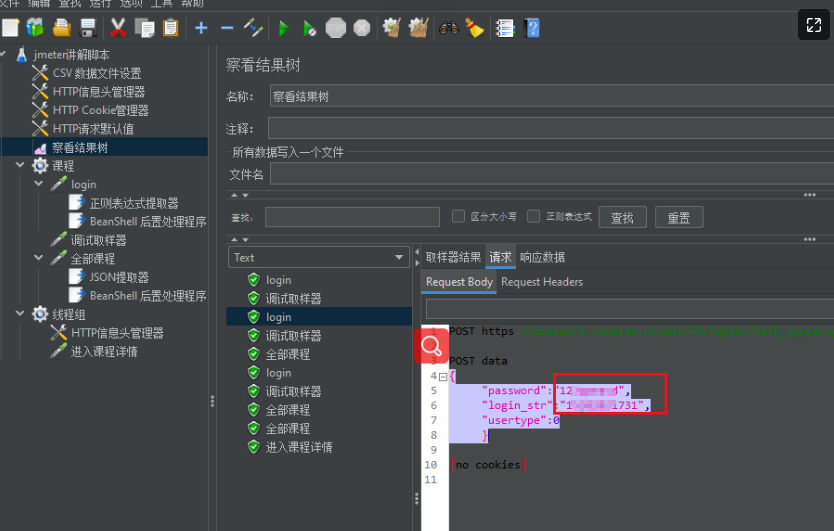
Task: Click the 查找 search text field
Action: pyautogui.click(x=352, y=217)
